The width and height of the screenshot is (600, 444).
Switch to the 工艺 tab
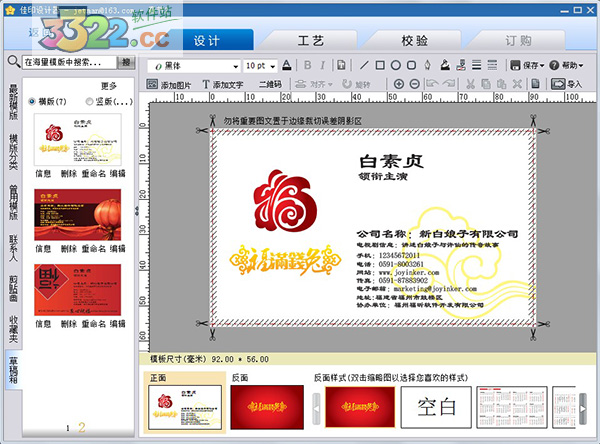point(311,41)
